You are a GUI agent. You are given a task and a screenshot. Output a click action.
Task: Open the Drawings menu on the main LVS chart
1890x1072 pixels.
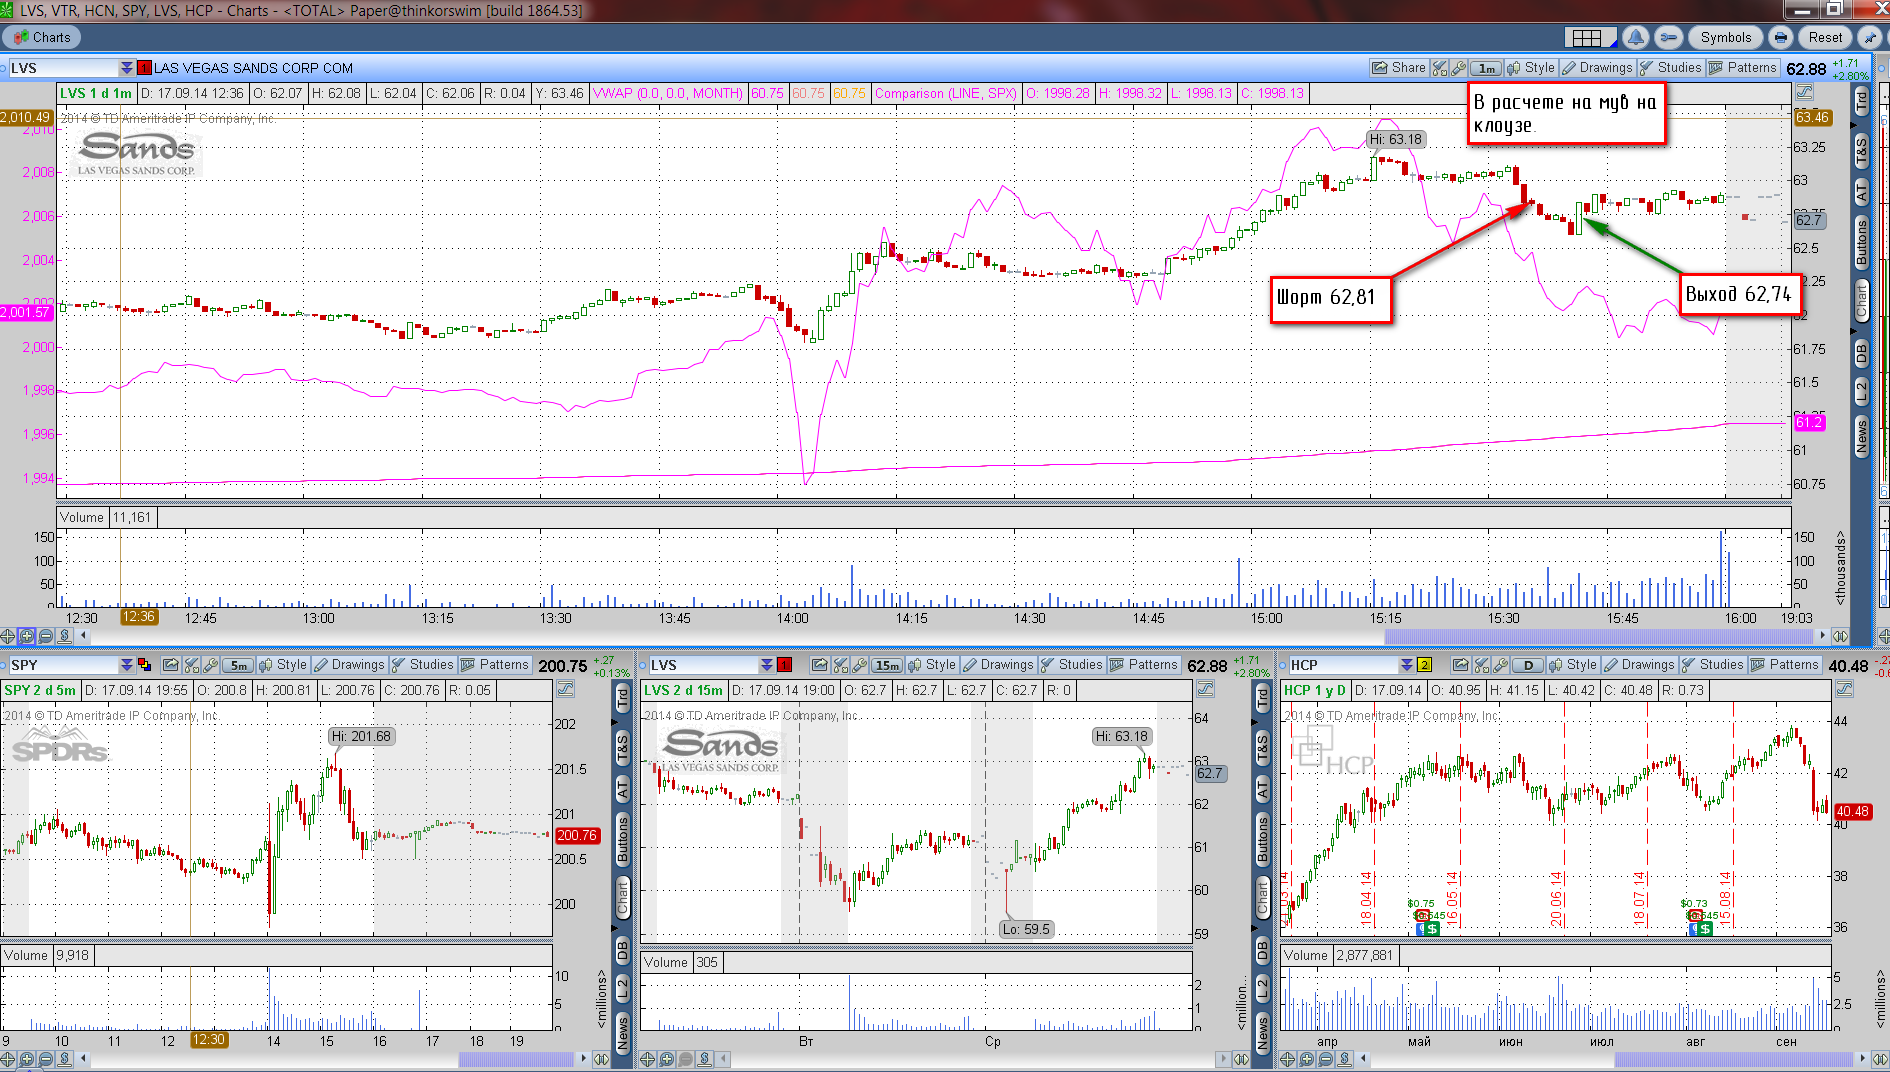1597,68
